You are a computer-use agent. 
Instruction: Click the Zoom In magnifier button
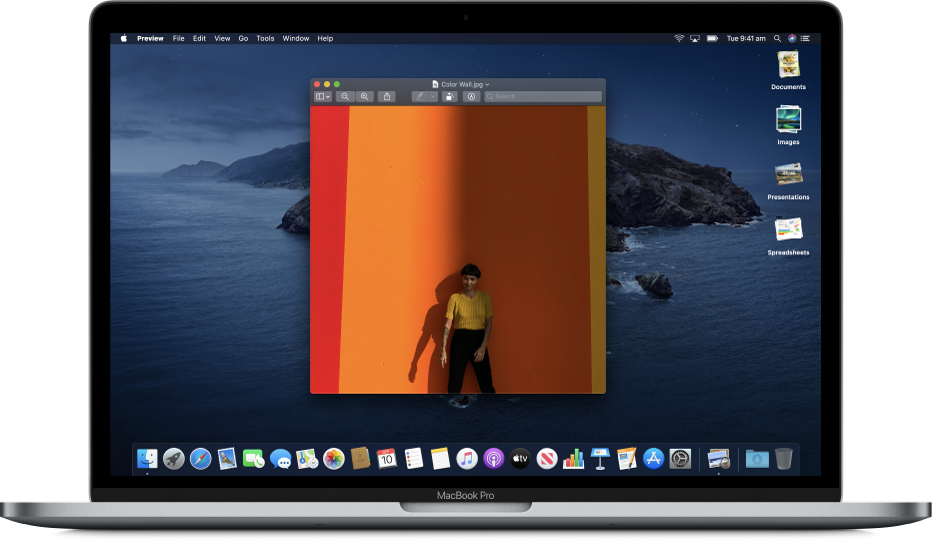tap(365, 97)
